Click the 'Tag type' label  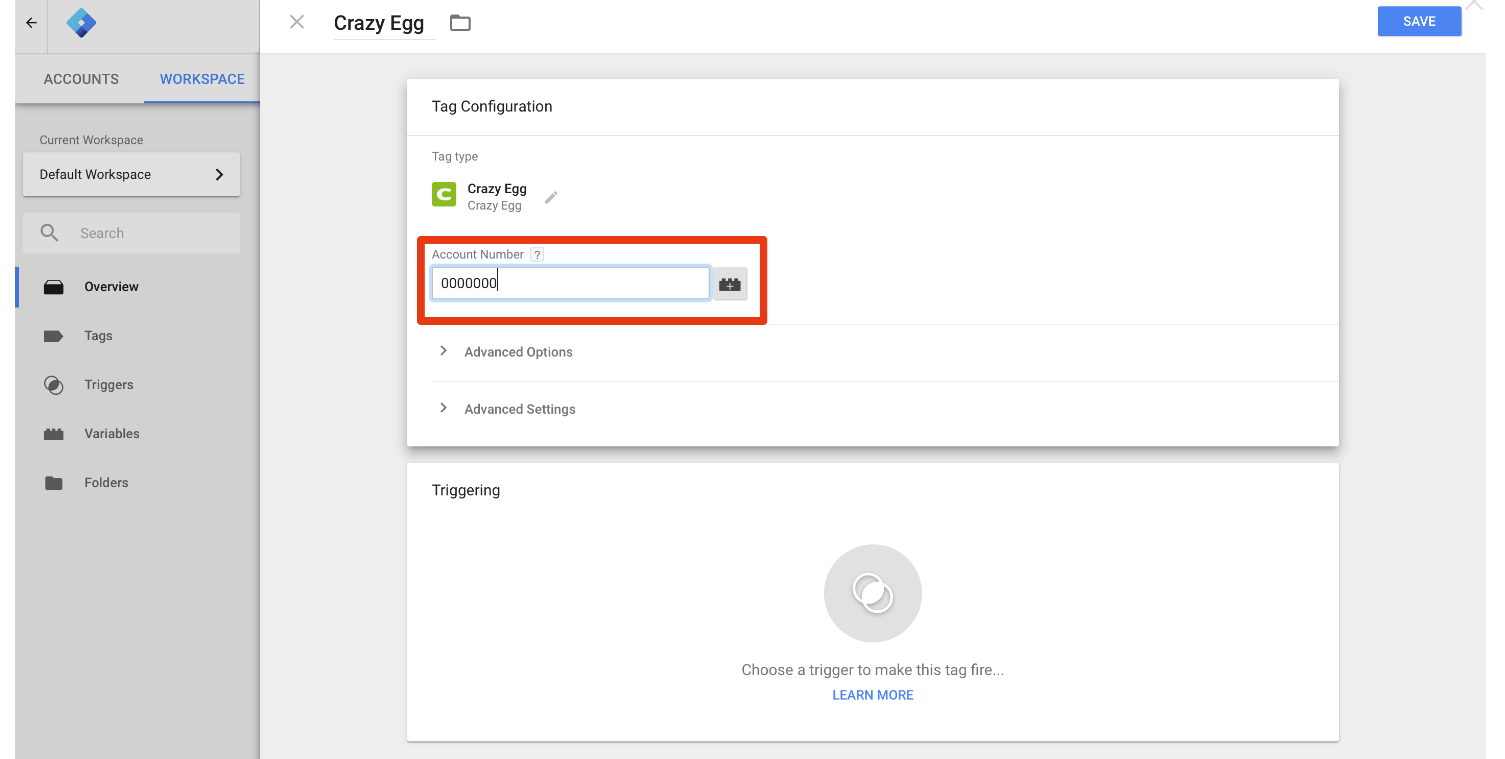[455, 157]
